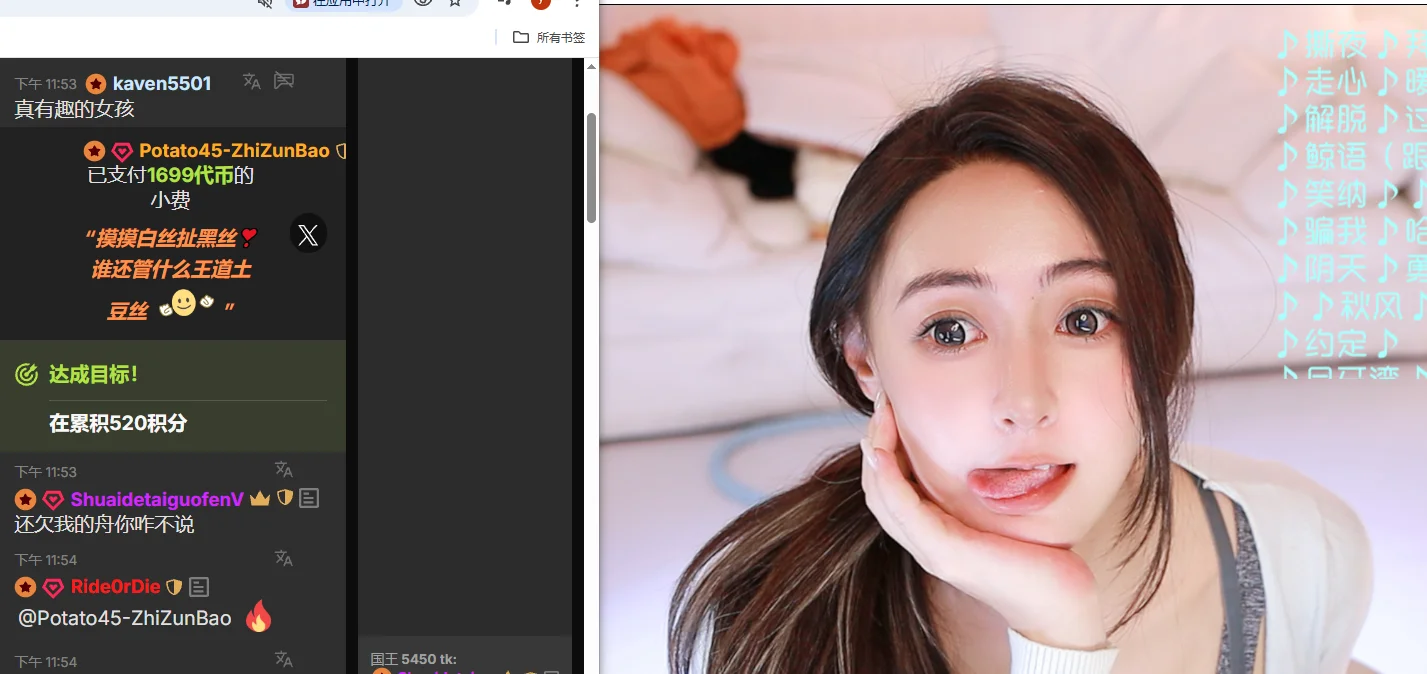Screen dimensions: 1427x674
Task: Click ShuaidetaiguofenV's gold crown badge
Action: pos(260,498)
